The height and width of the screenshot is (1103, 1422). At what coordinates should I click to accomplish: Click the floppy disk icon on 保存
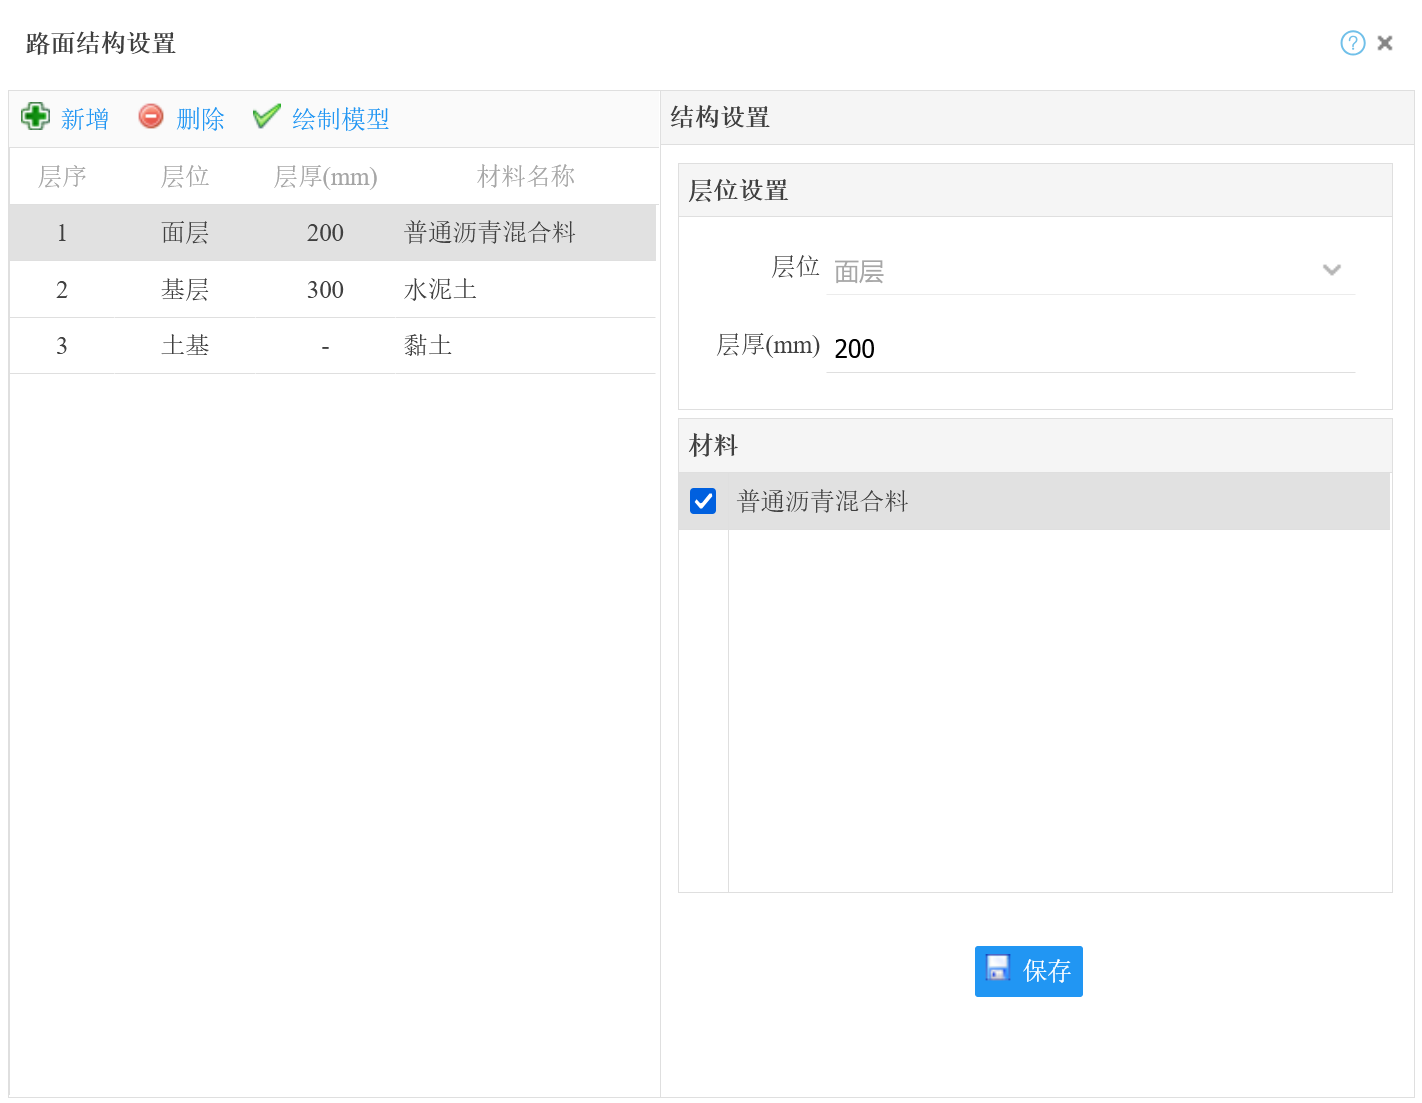[x=998, y=968]
